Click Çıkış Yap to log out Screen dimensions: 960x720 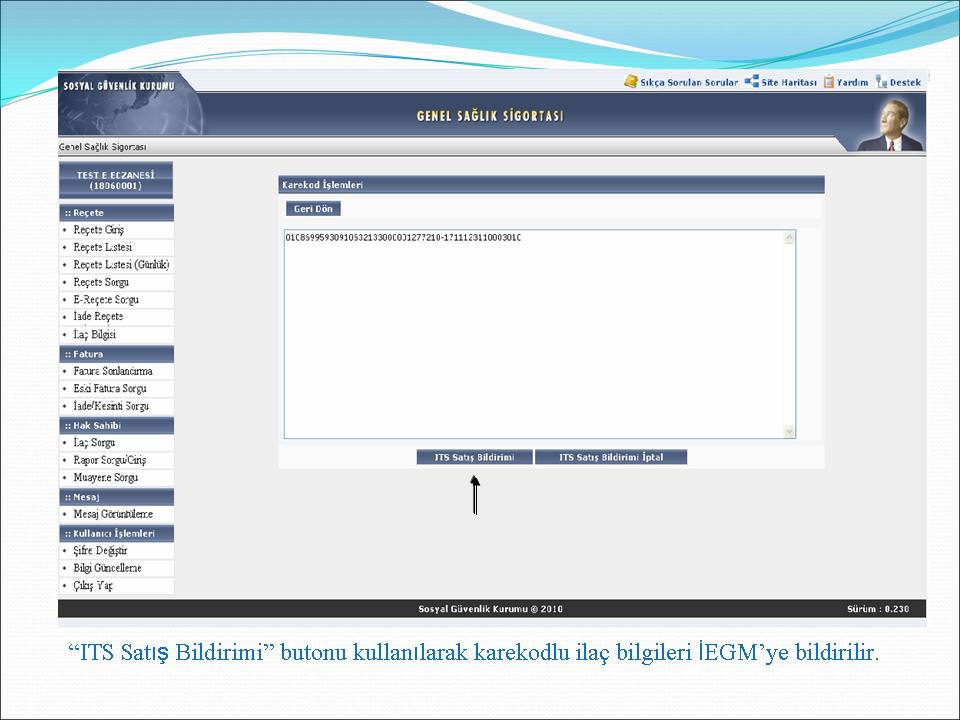click(93, 586)
